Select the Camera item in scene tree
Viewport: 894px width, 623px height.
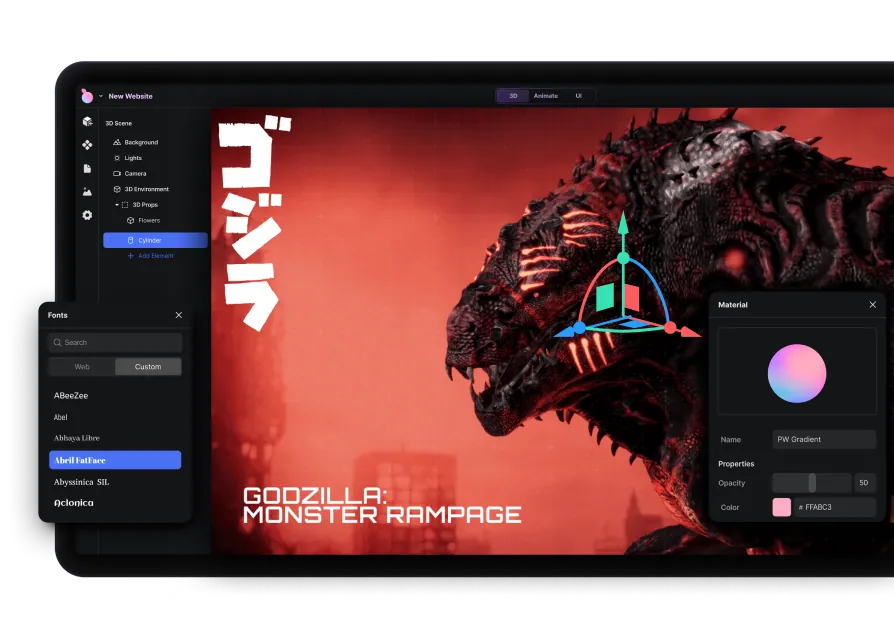135,174
